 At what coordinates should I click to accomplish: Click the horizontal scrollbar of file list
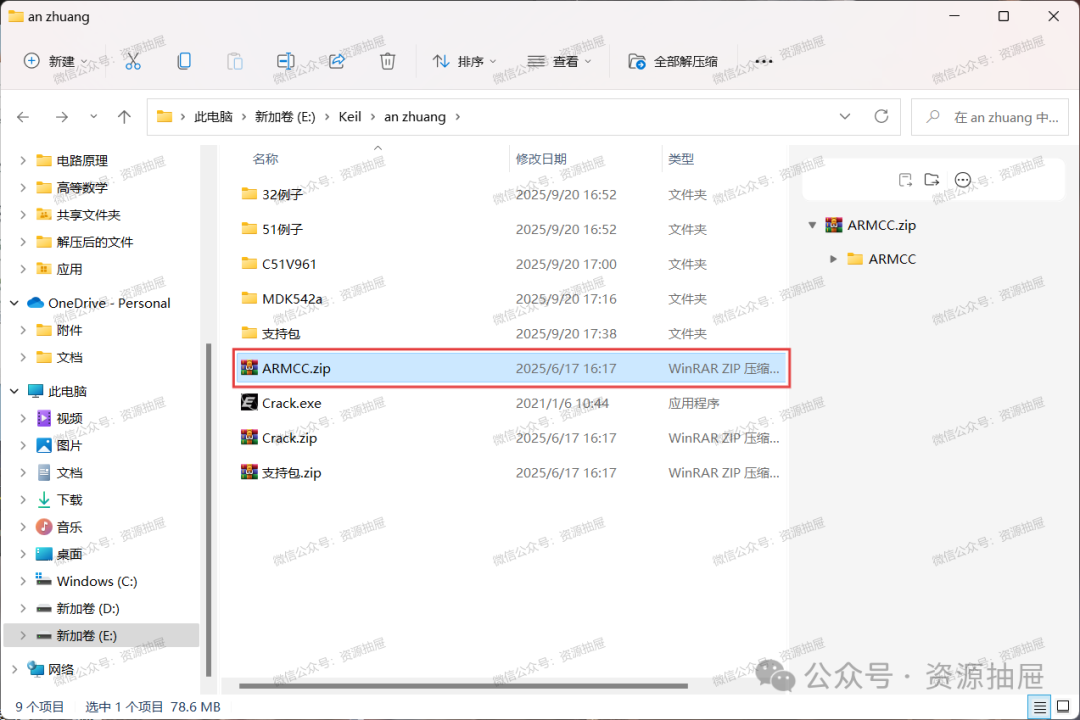pyautogui.click(x=463, y=686)
